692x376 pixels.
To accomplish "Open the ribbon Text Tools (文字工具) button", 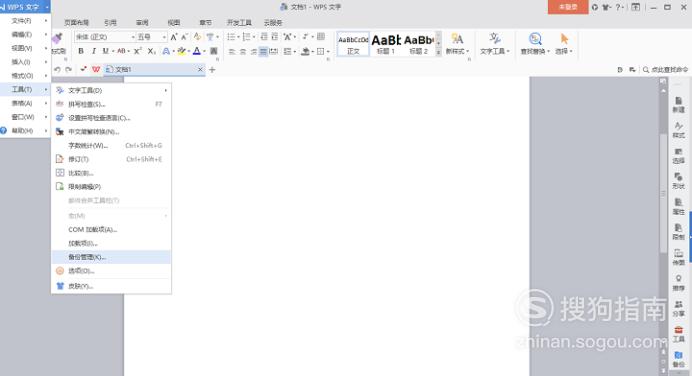I will coord(494,44).
